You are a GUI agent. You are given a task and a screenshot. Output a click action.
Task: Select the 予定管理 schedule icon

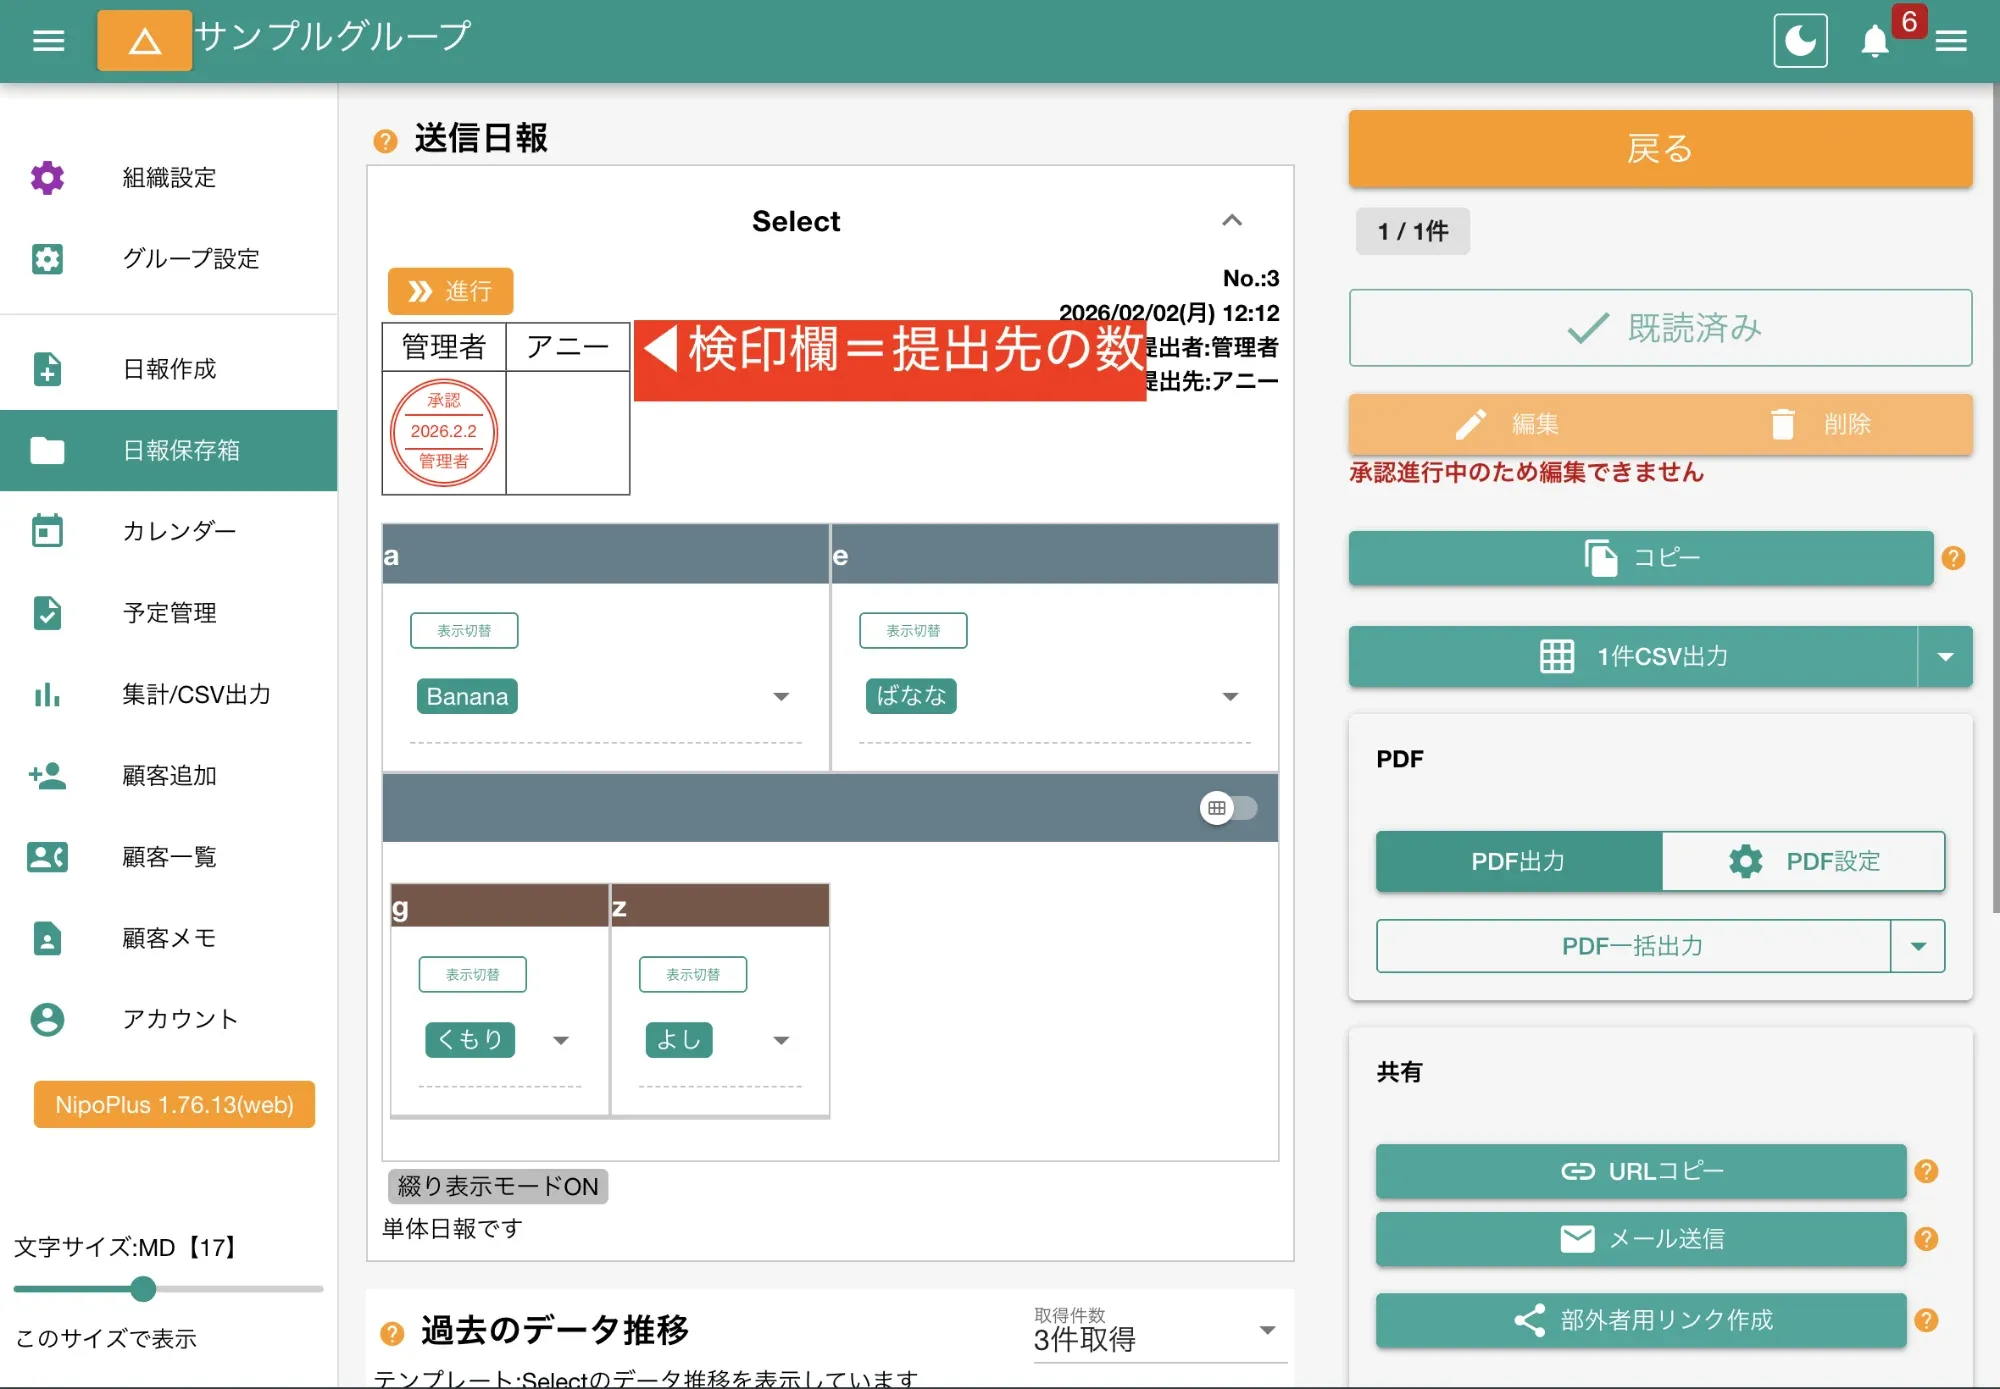click(x=47, y=613)
